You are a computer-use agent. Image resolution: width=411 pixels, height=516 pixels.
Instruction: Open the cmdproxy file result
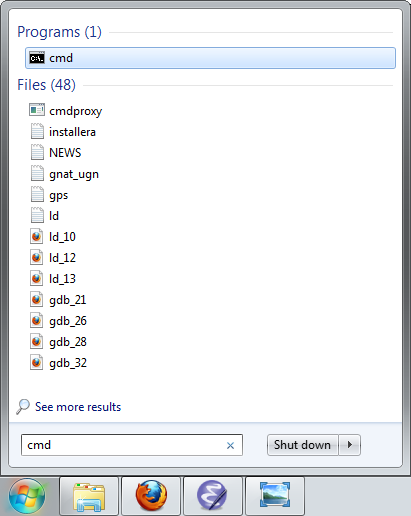click(65, 111)
